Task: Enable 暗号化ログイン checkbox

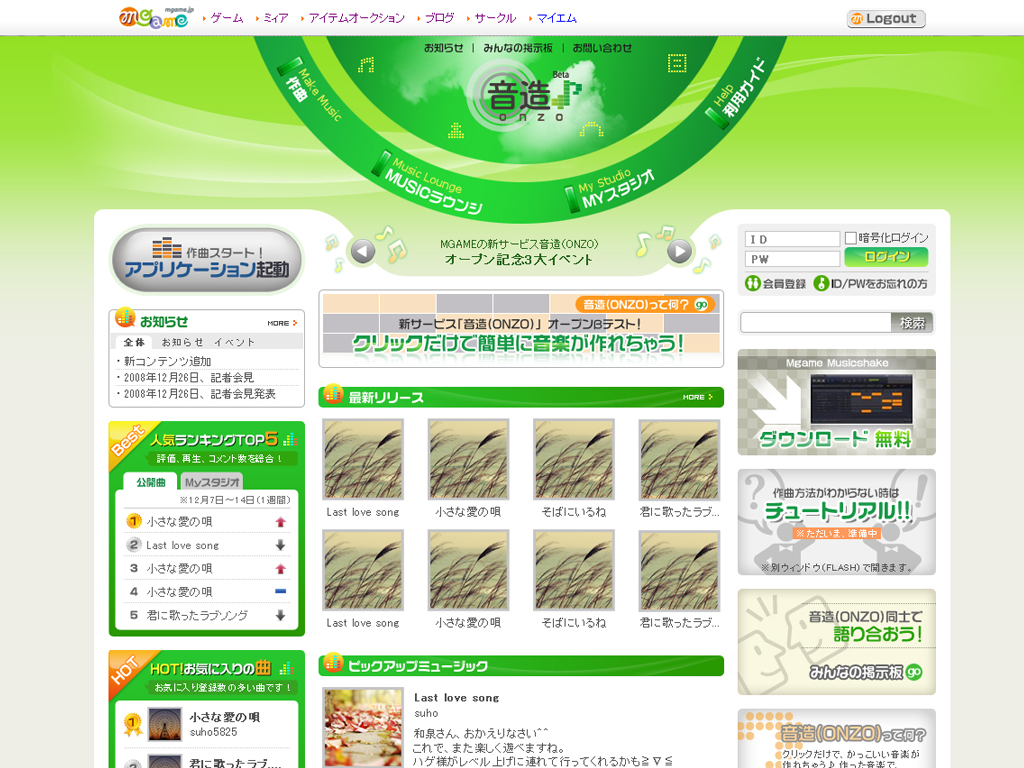Action: click(x=851, y=238)
